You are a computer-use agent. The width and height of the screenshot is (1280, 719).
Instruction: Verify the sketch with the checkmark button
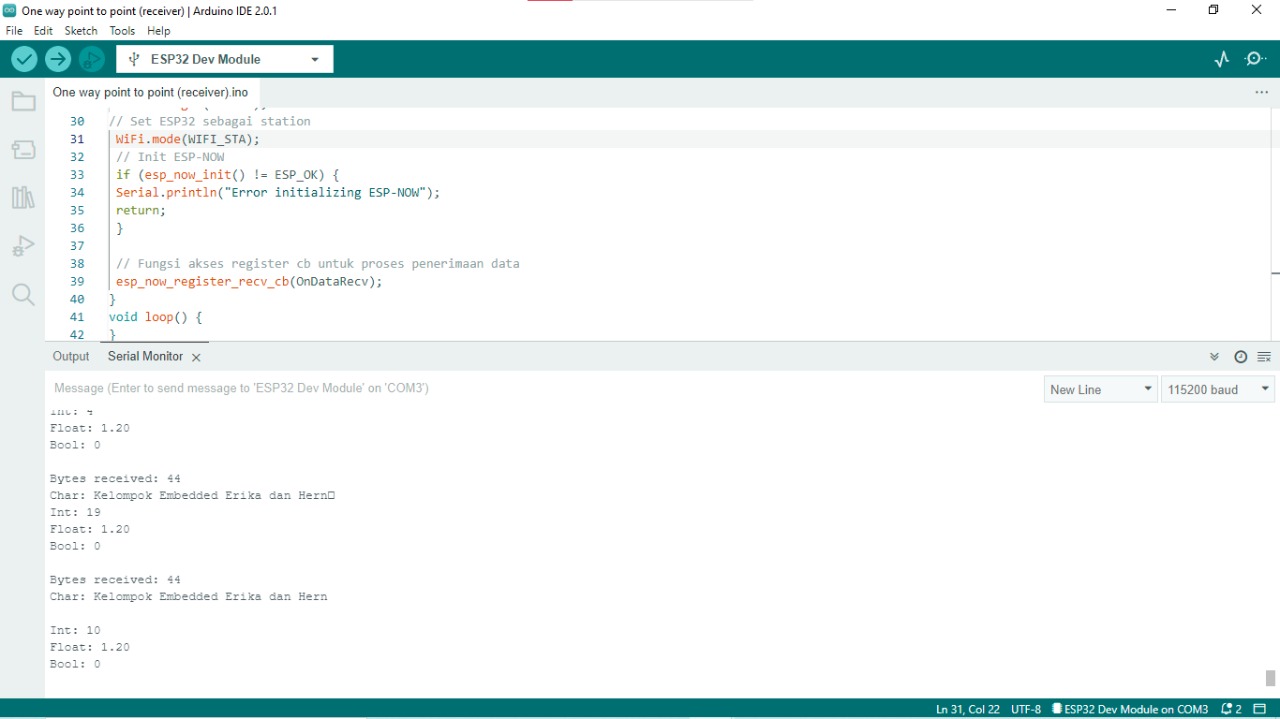[23, 58]
